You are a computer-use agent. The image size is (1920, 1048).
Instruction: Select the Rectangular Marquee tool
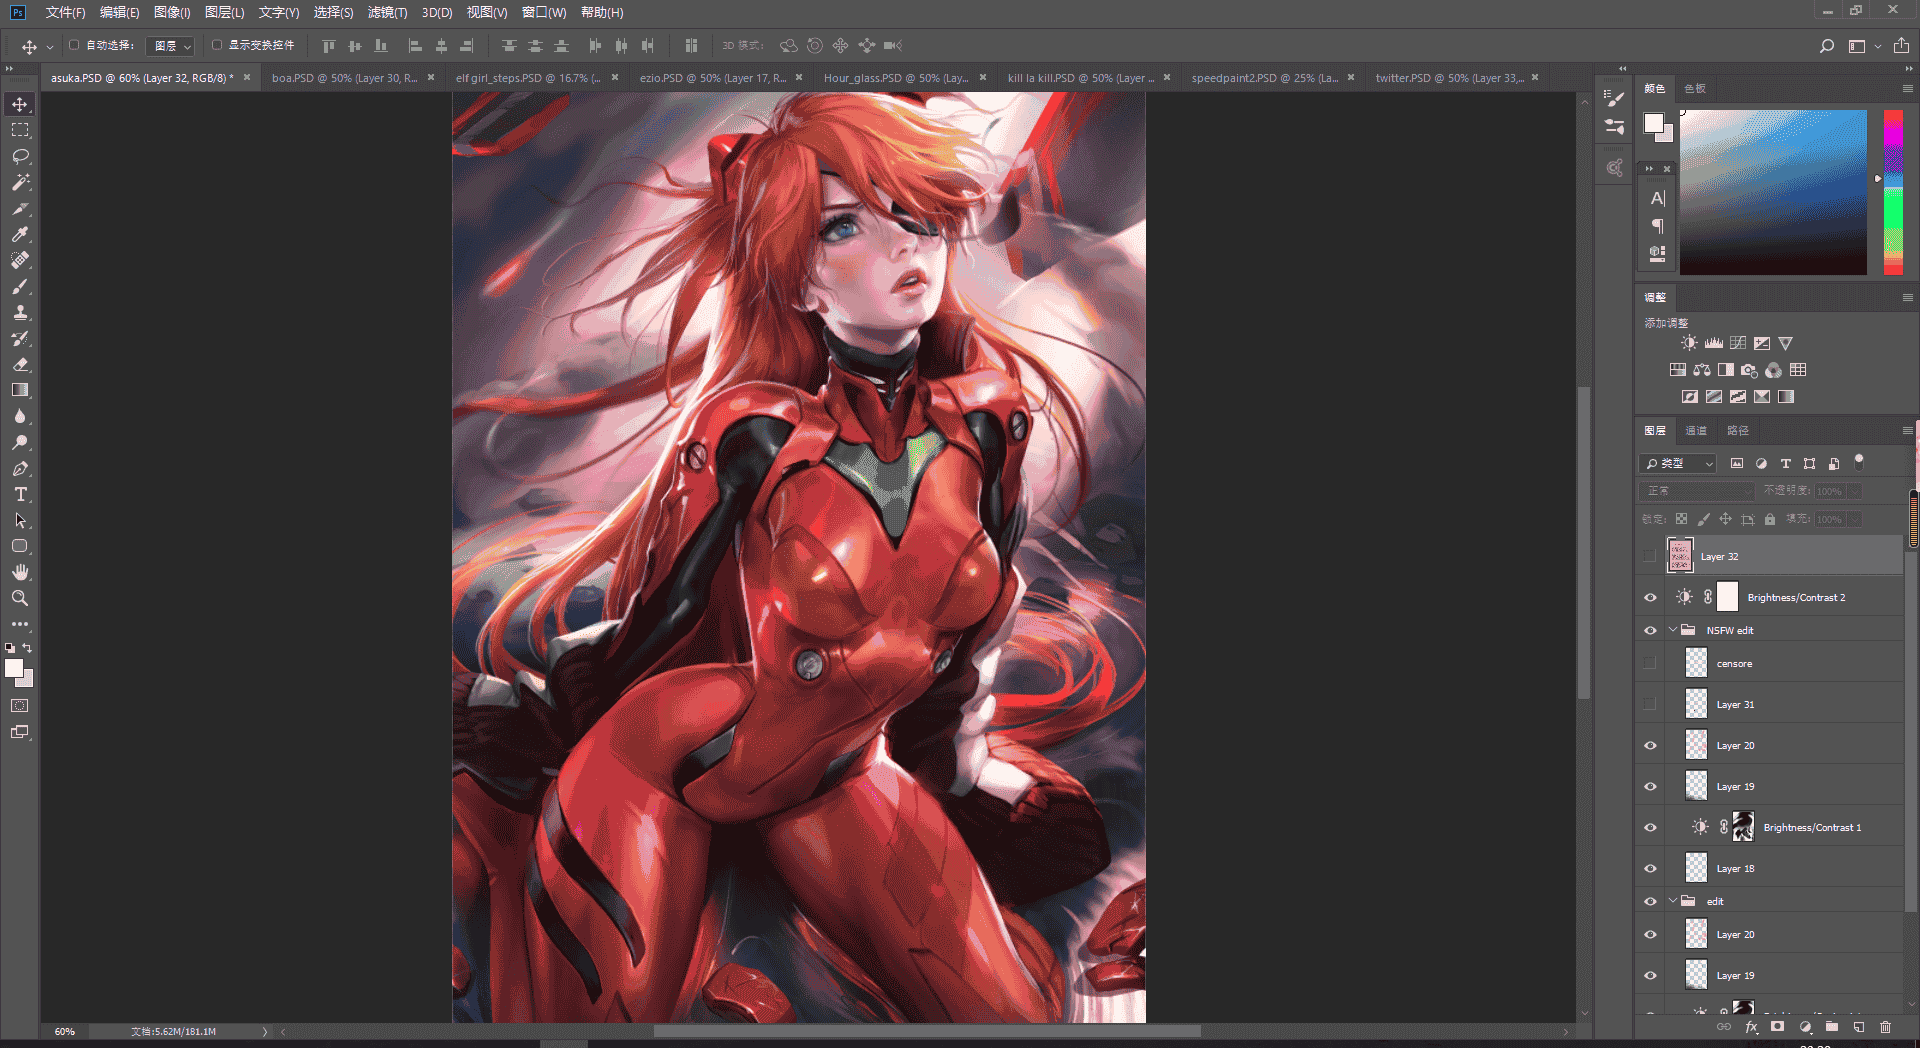click(20, 130)
